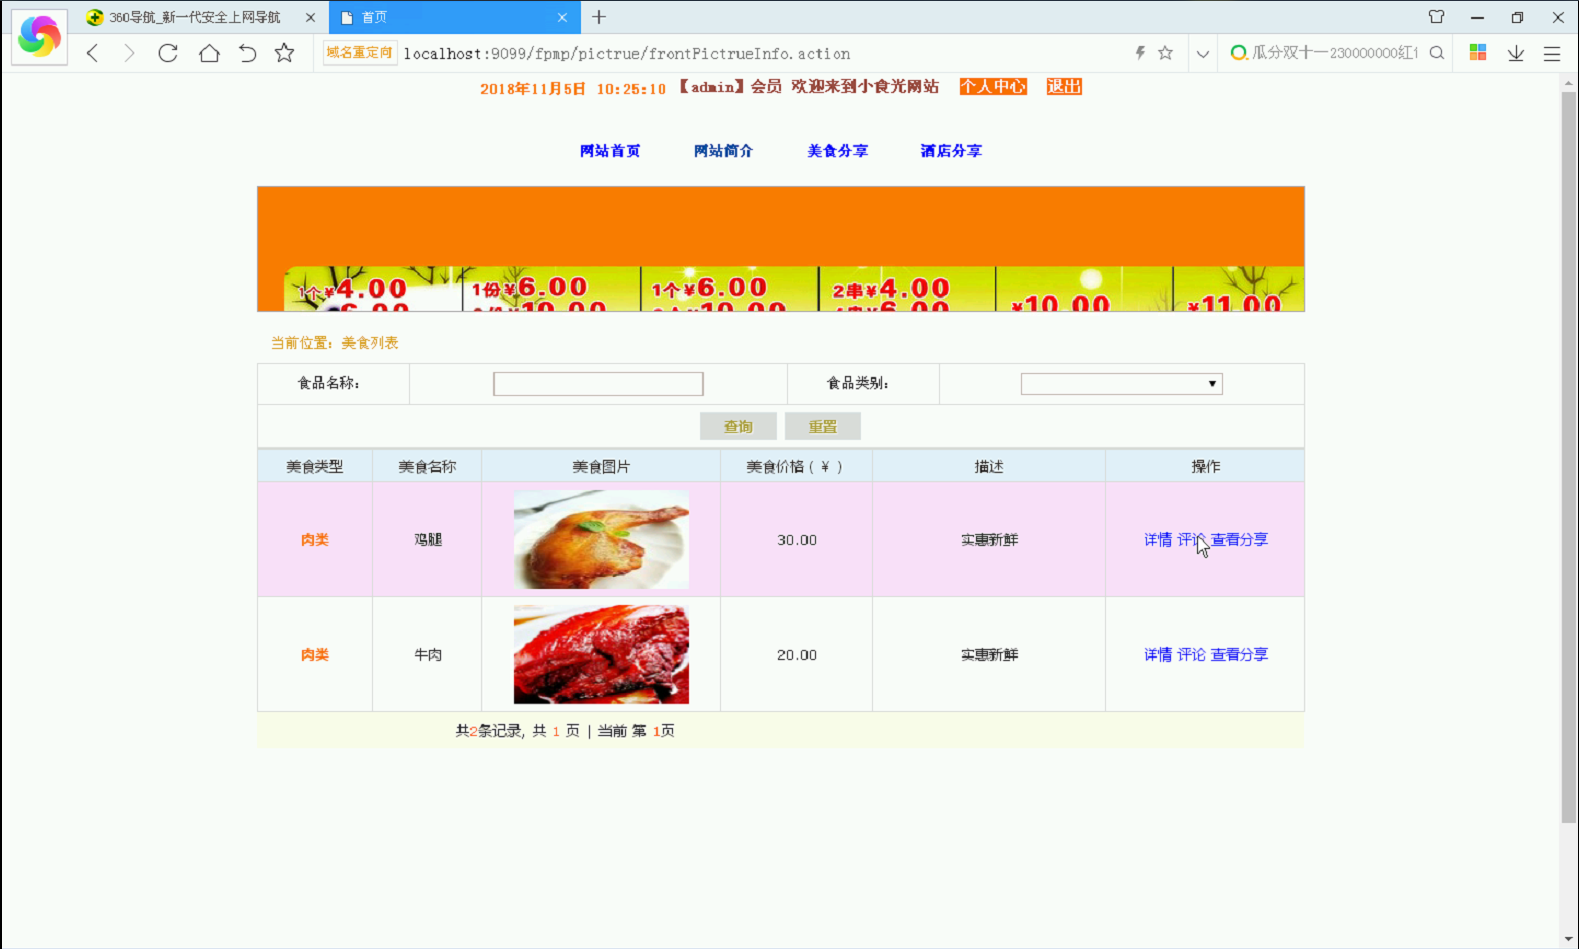Viewport: 1579px width, 949px height.
Task: Open 详情 for 牛肉 row
Action: (x=1158, y=655)
